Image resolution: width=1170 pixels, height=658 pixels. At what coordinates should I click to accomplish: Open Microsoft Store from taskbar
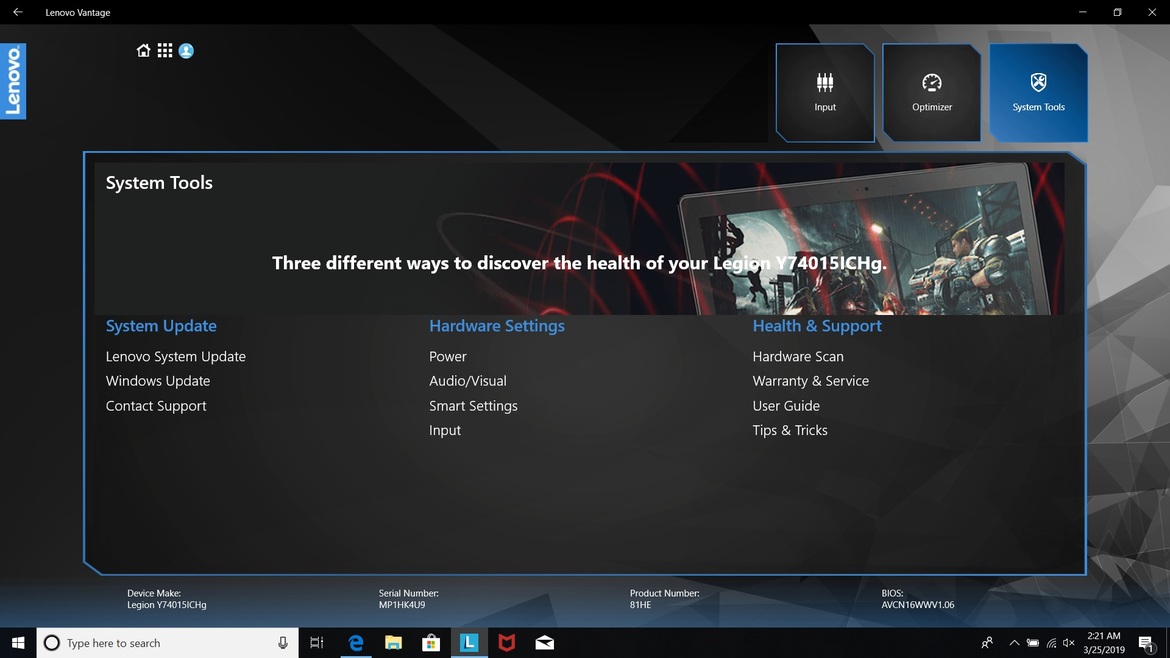[431, 642]
